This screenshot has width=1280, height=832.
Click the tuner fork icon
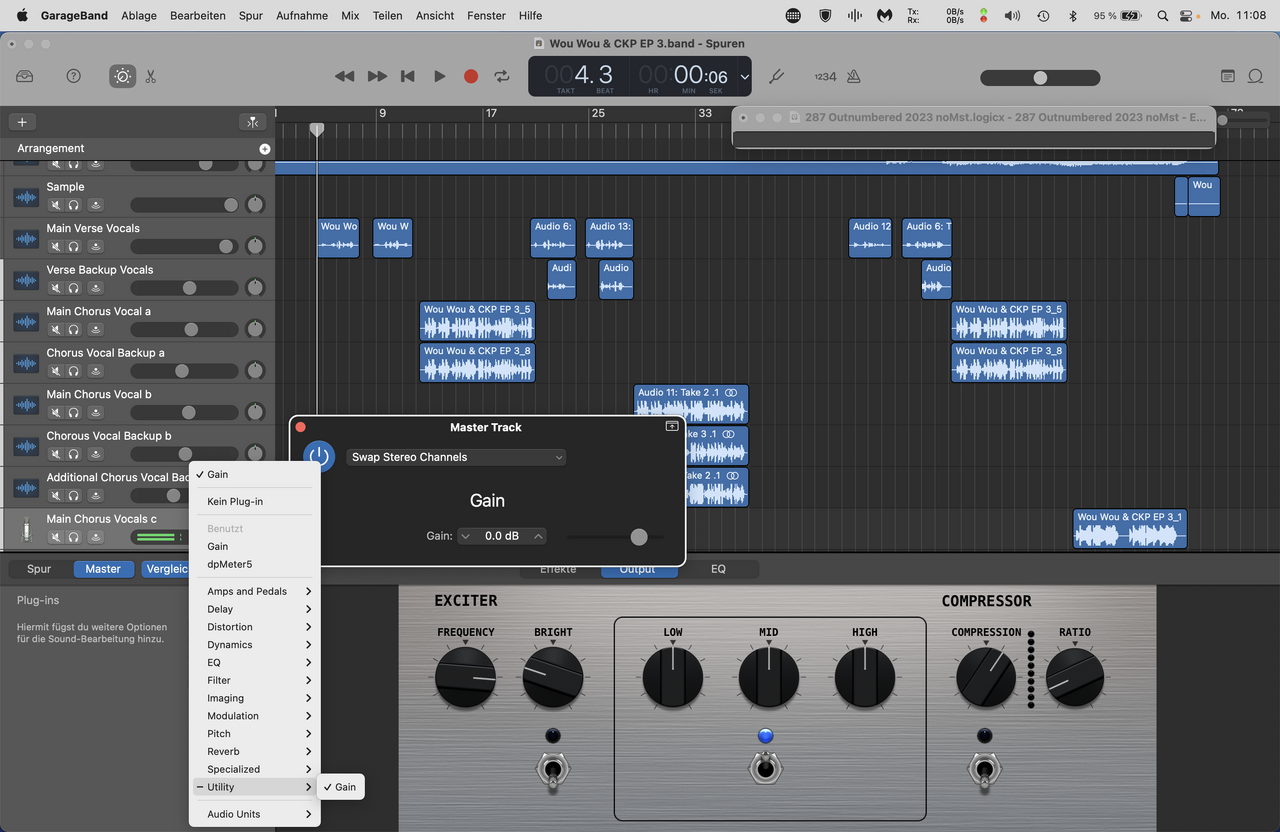point(776,76)
